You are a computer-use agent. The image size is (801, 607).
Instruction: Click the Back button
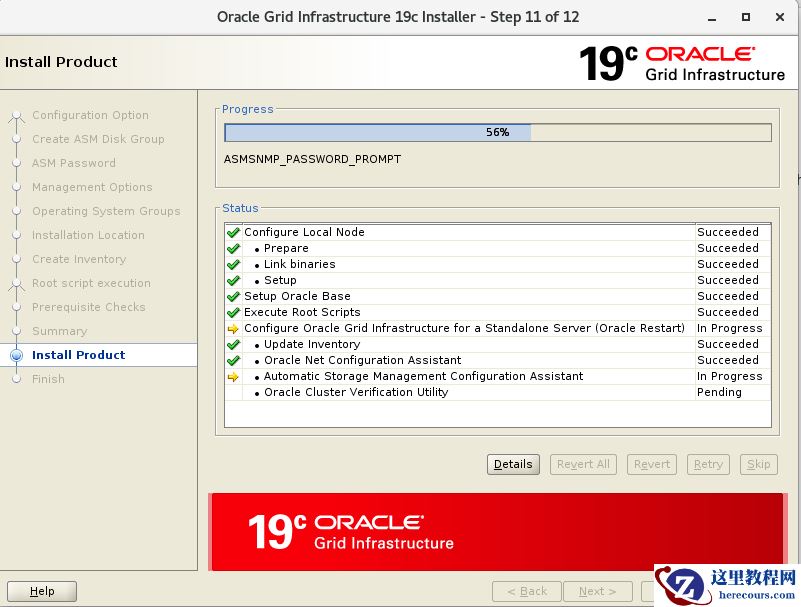(x=527, y=591)
